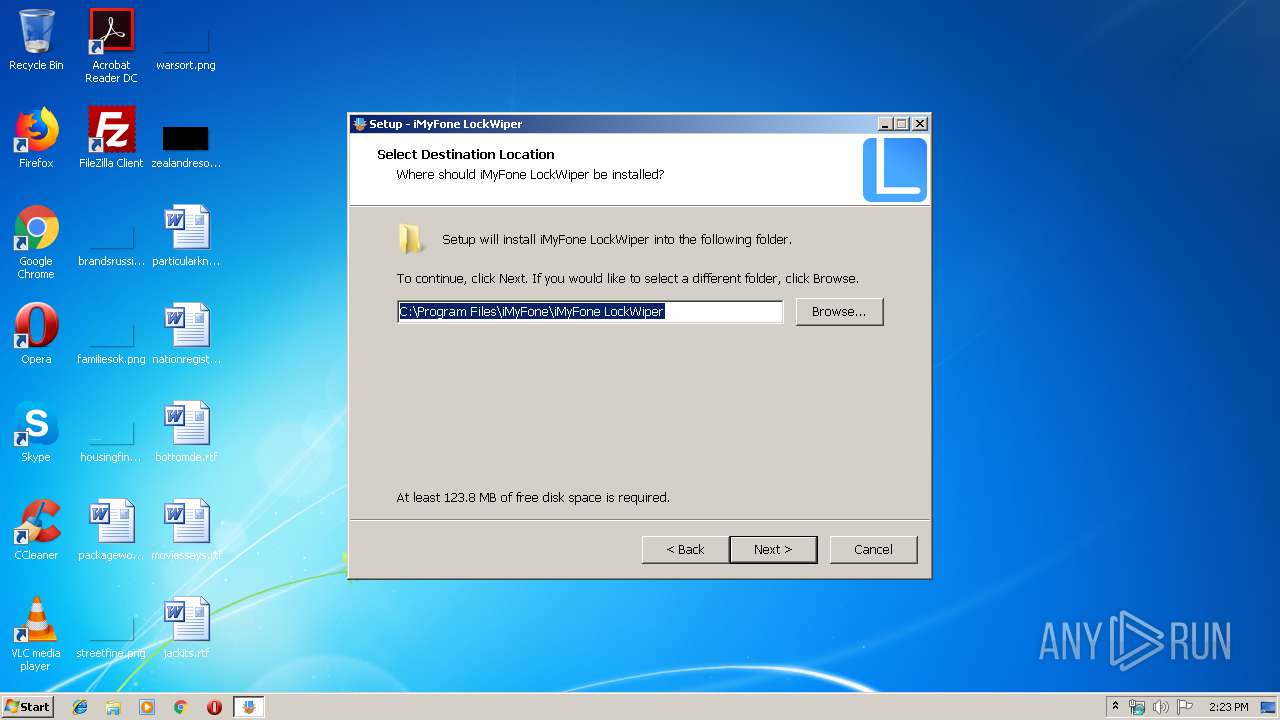Screen dimensions: 1280x720
Task: Launch Google Chrome desktop shortcut
Action: pyautogui.click(x=36, y=242)
